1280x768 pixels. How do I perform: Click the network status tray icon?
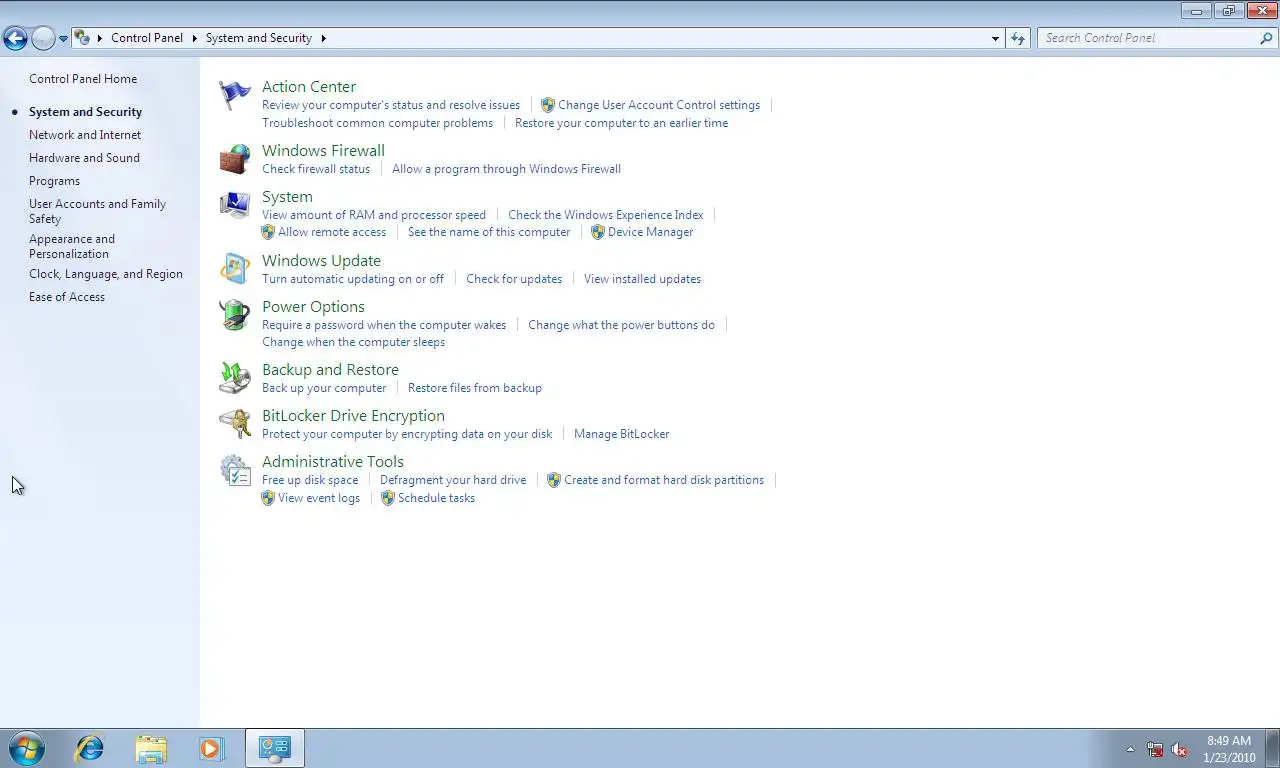click(1155, 749)
